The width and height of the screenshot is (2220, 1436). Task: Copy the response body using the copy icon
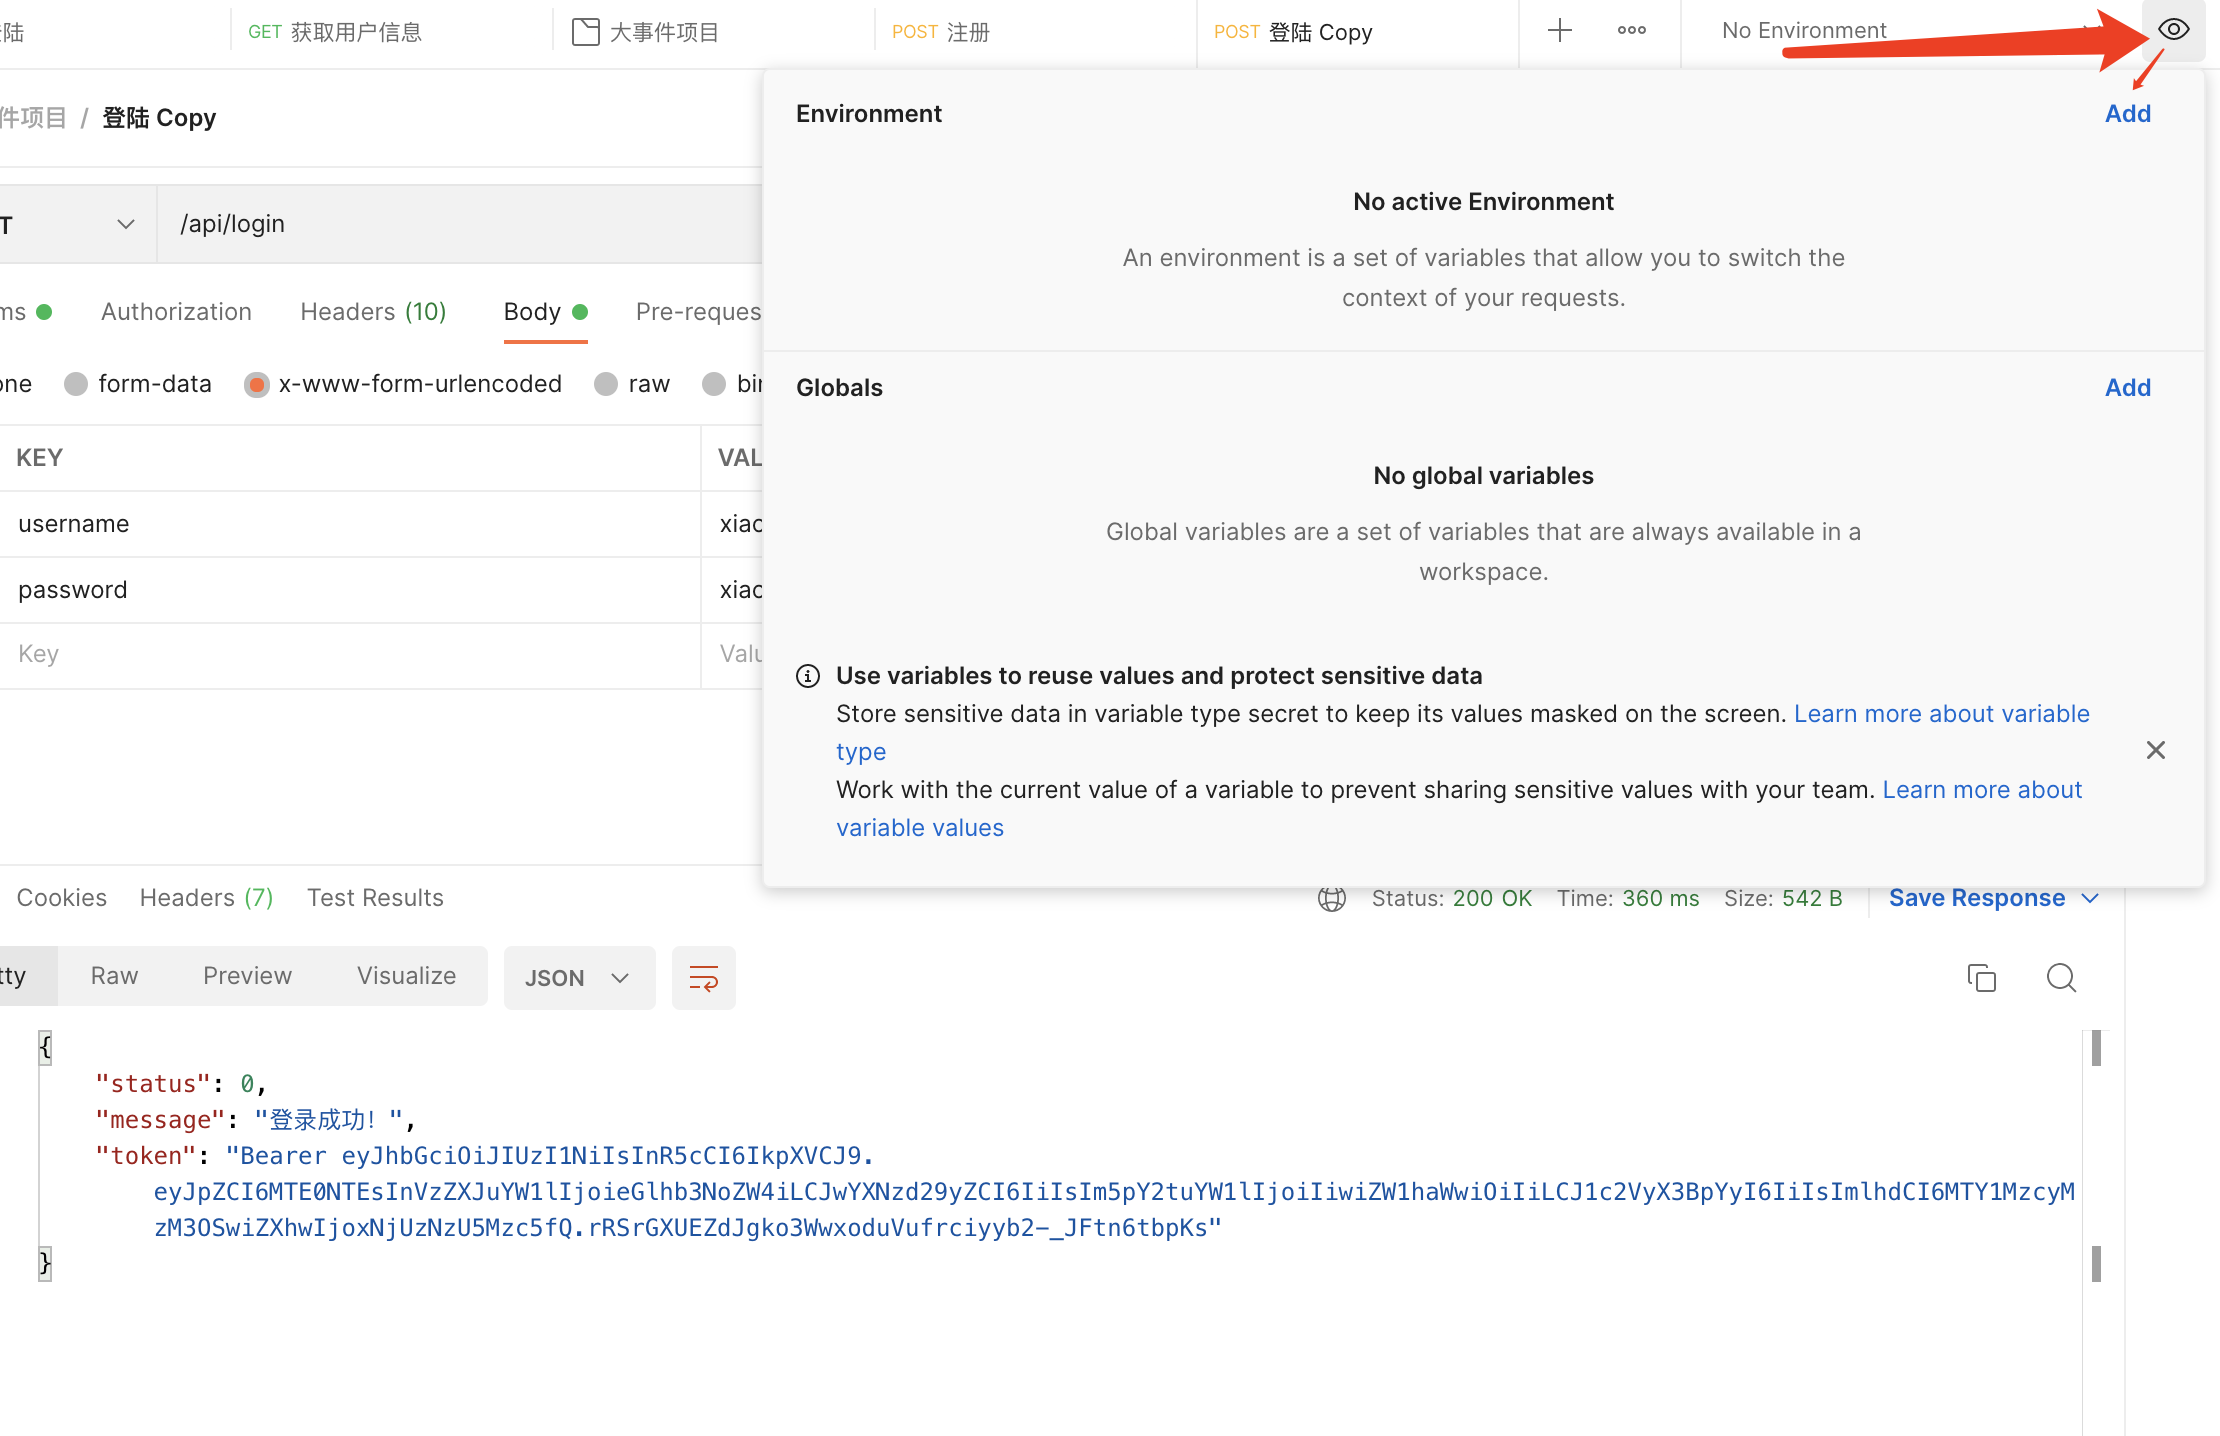1982,978
